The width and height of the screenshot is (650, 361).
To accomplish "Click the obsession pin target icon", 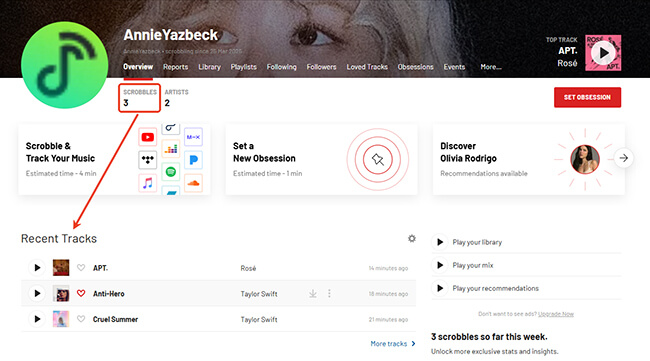I will coord(378,159).
